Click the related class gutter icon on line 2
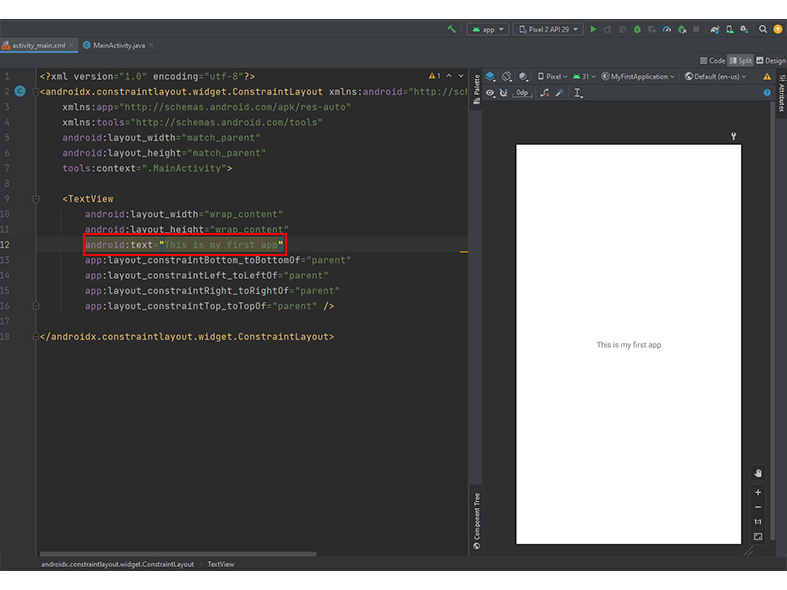 point(20,91)
